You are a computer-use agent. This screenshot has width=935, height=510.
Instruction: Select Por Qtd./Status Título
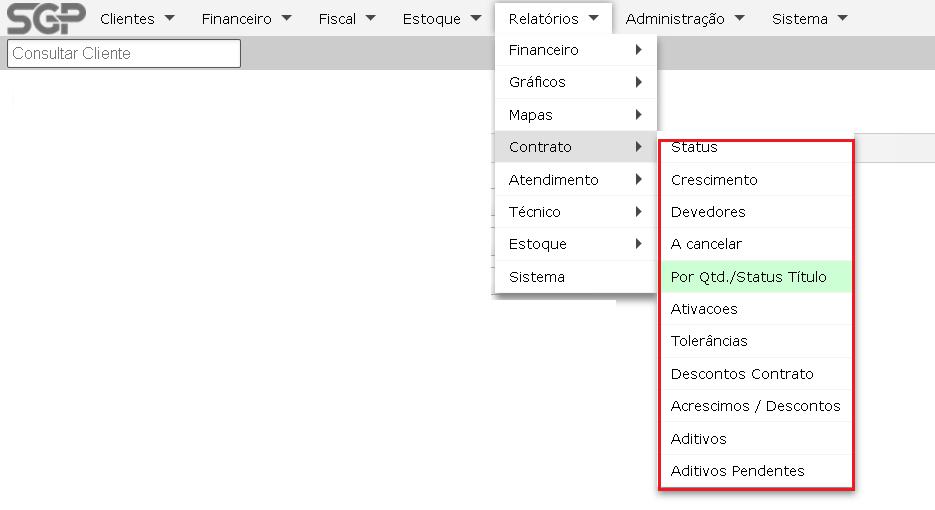click(x=748, y=277)
